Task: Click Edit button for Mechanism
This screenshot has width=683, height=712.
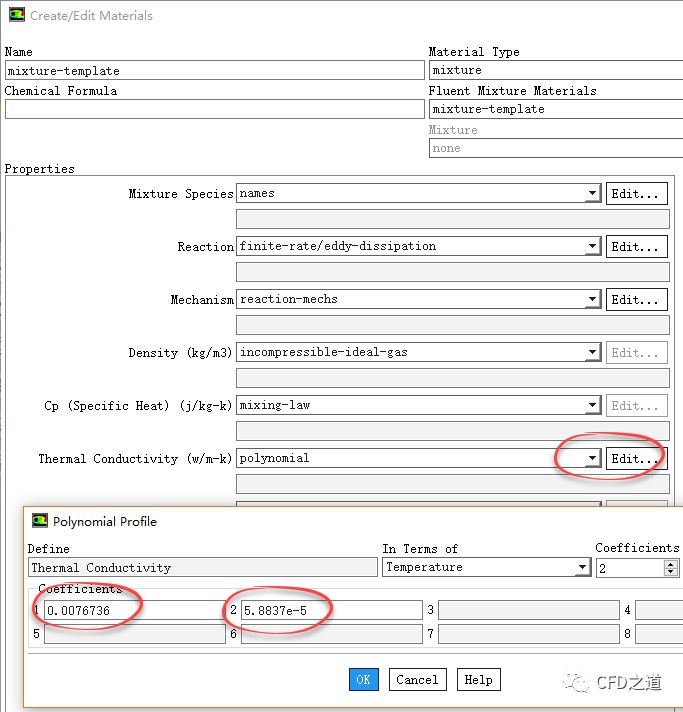Action: point(636,300)
